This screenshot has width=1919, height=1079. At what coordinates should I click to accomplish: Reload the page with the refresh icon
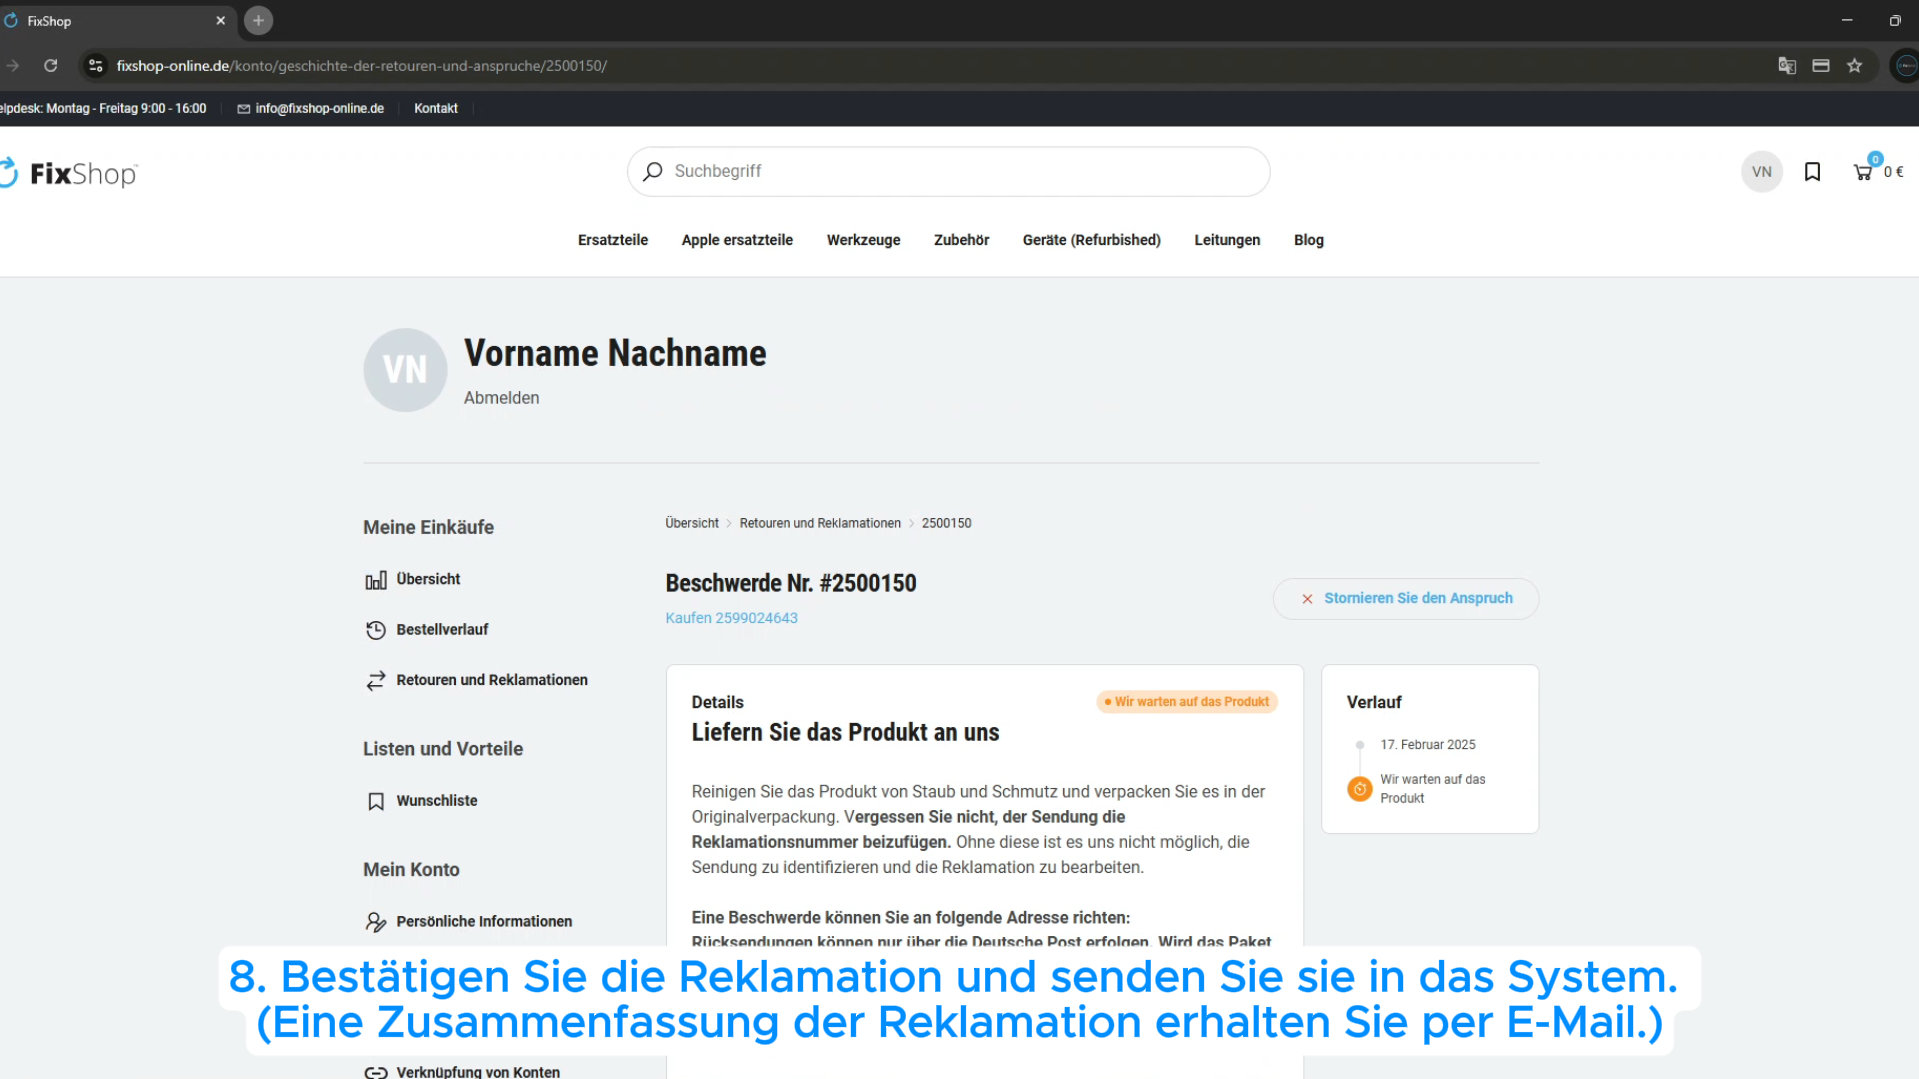click(x=51, y=66)
